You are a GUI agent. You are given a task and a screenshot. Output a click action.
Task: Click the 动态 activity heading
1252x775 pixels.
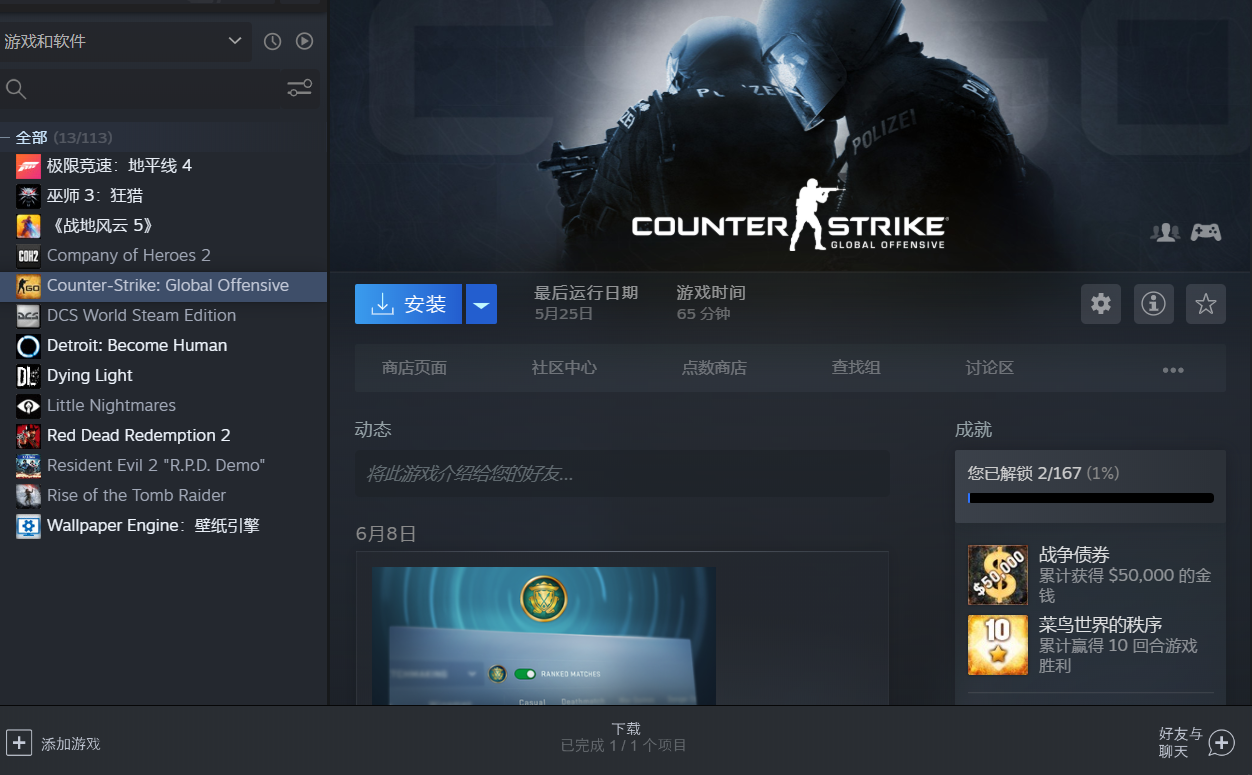tap(373, 430)
